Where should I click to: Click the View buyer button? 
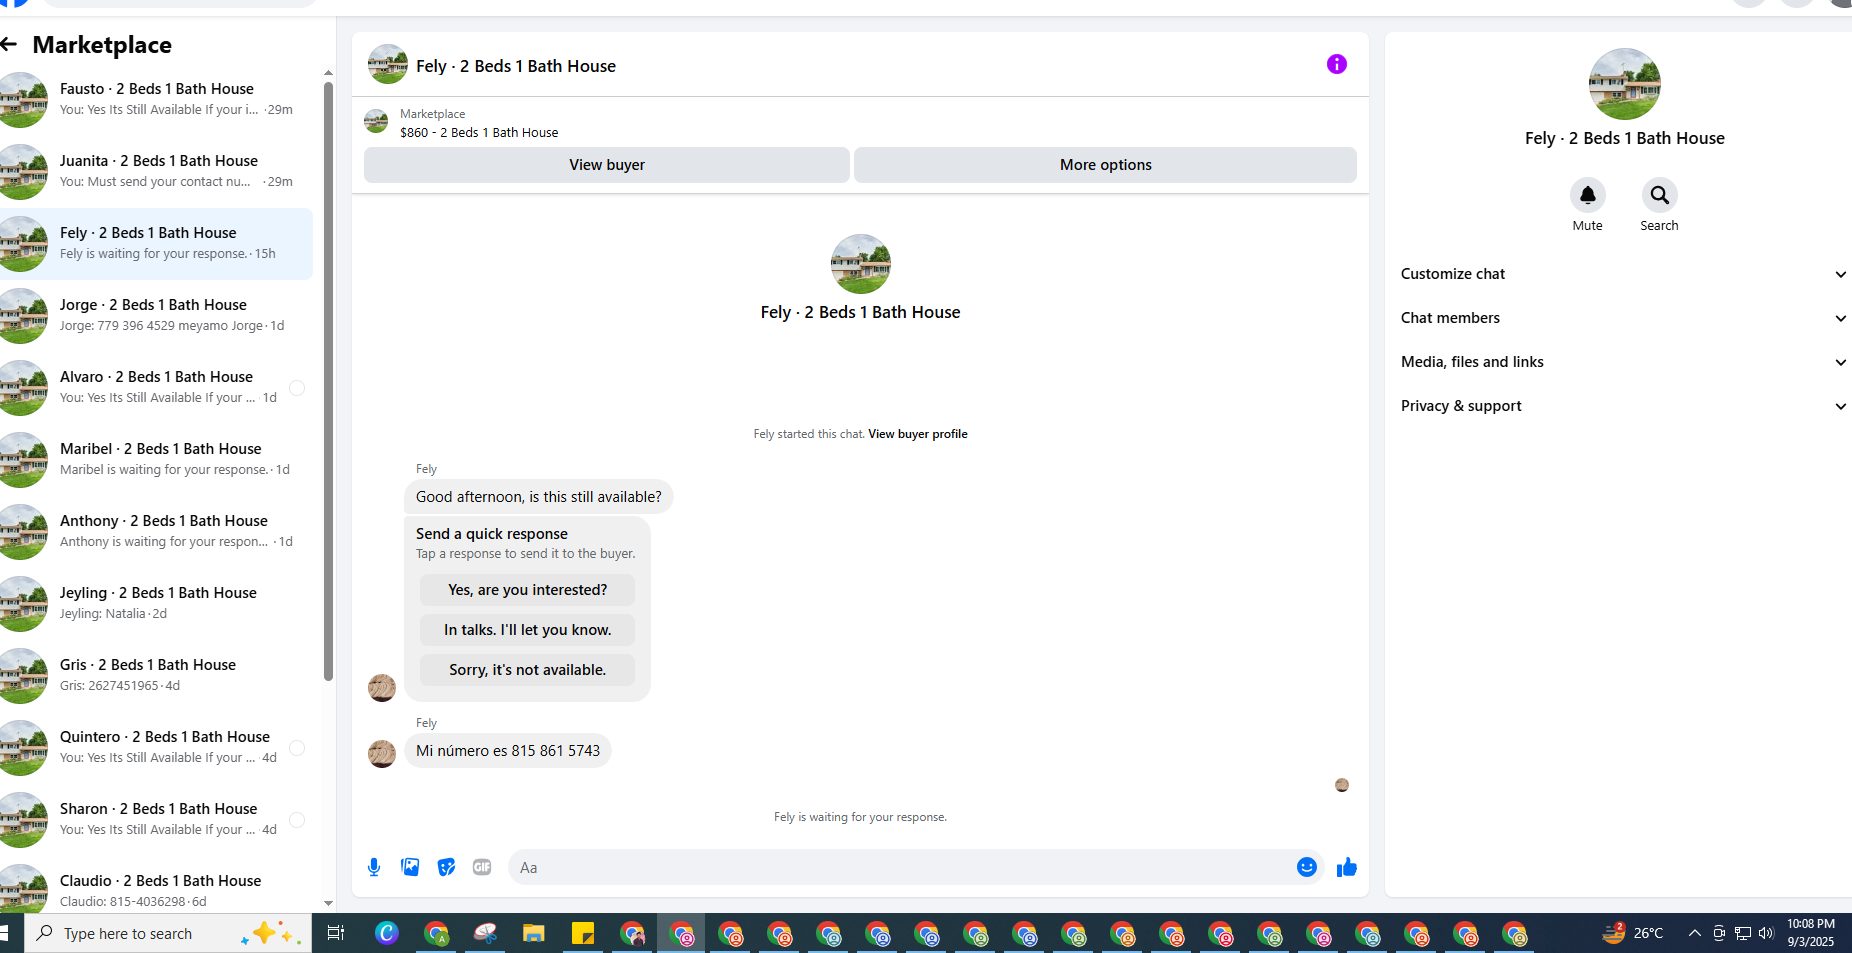click(607, 165)
